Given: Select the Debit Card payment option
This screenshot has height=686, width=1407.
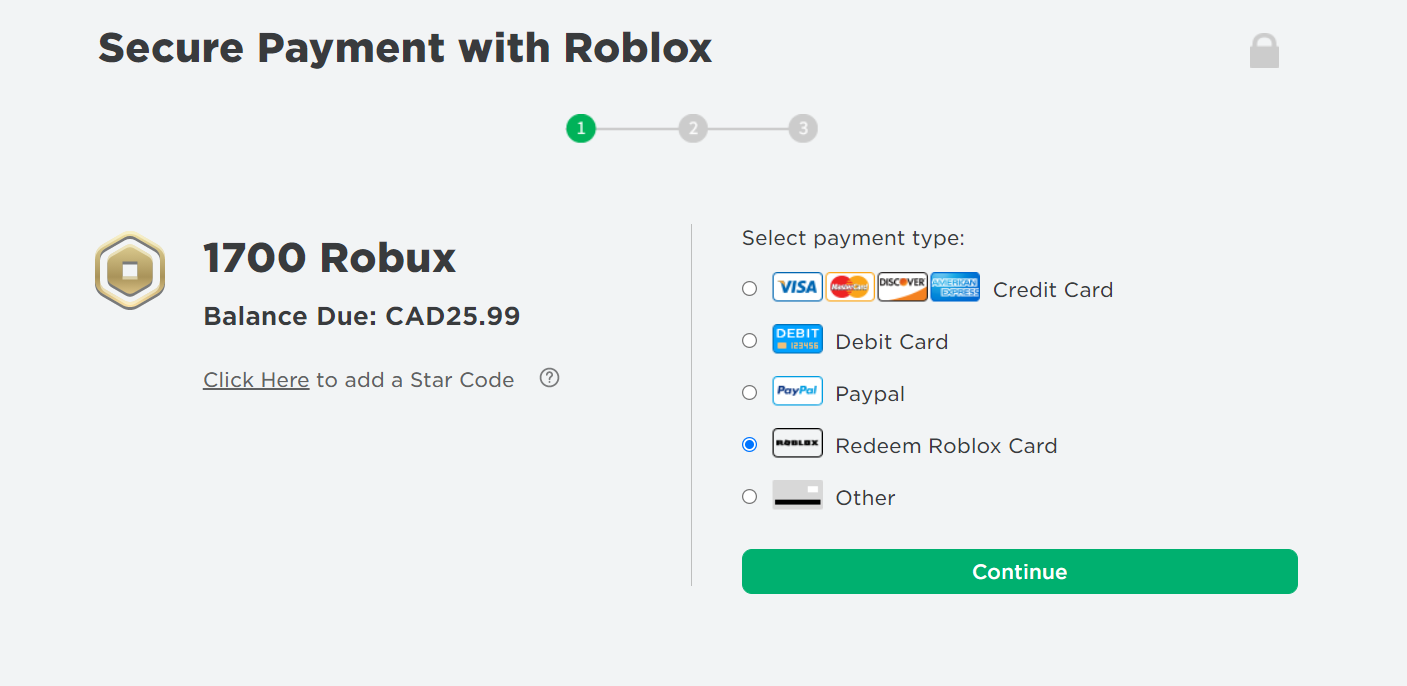Looking at the screenshot, I should [749, 340].
